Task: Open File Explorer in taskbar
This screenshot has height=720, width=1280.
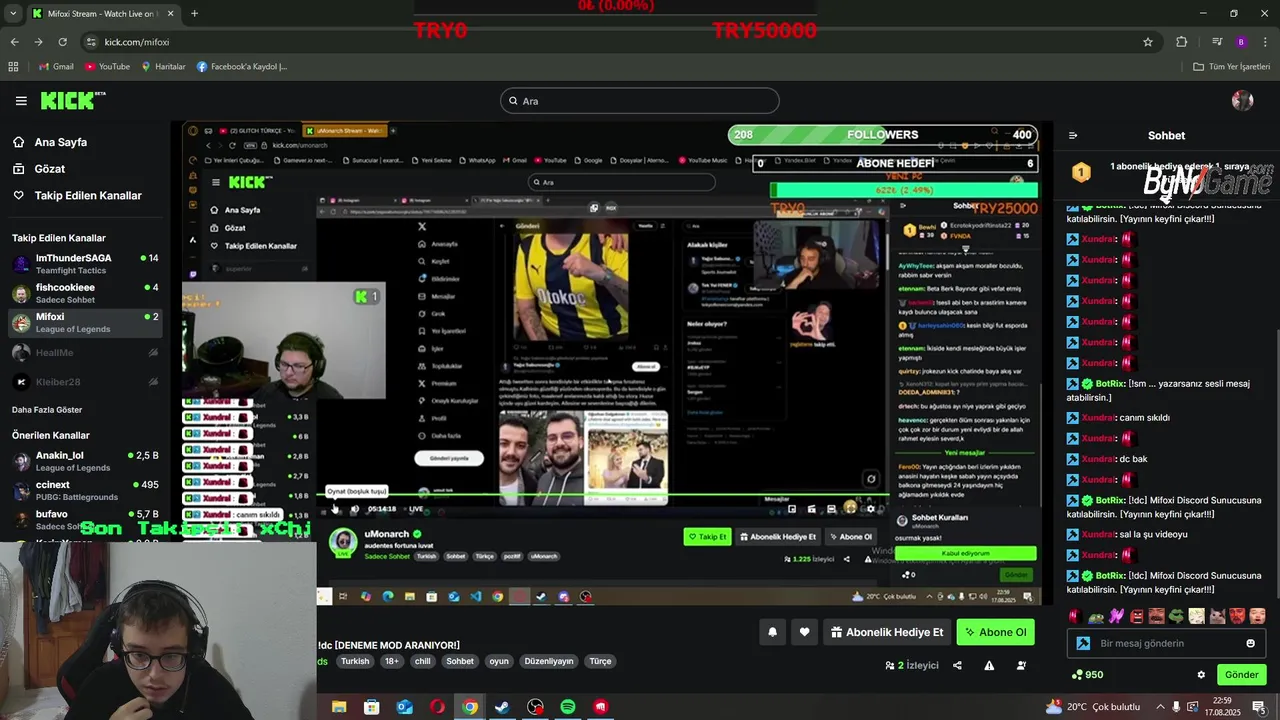Action: coord(339,707)
